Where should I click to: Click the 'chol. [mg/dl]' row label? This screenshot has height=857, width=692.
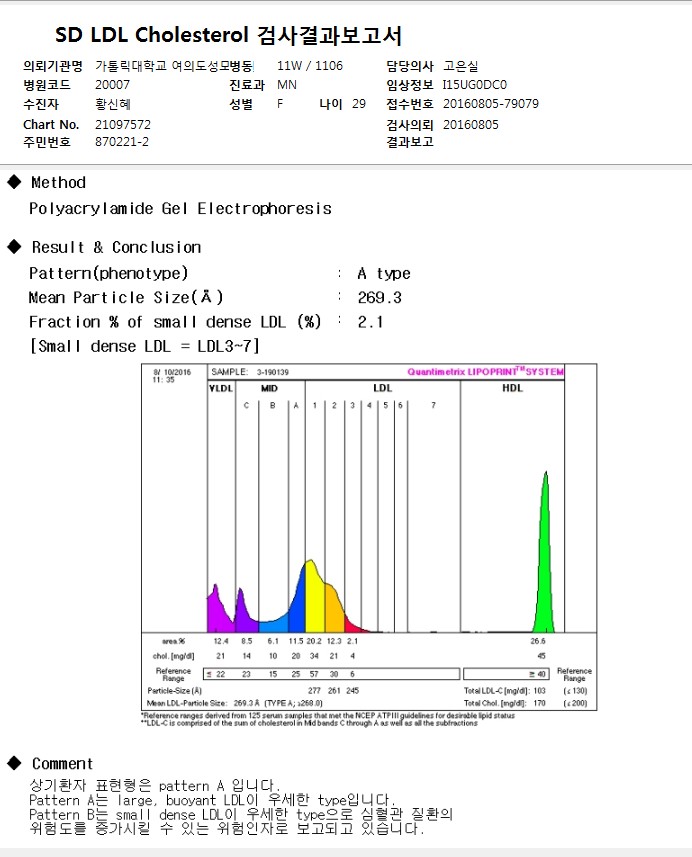(x=173, y=656)
